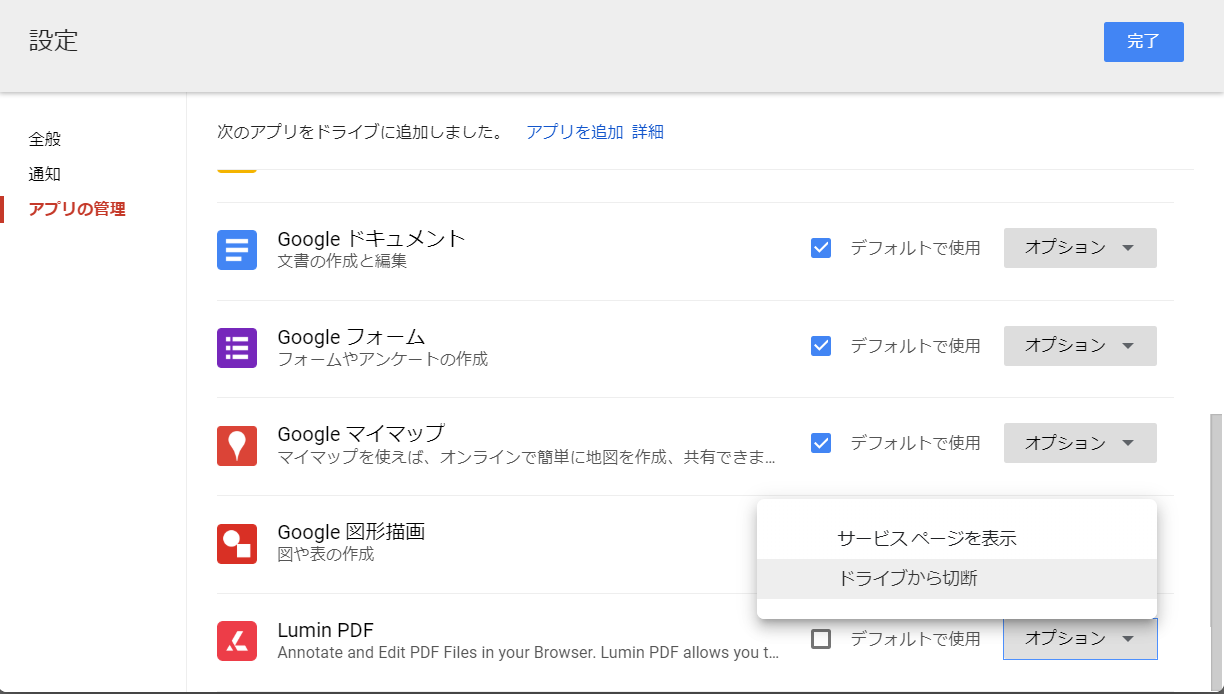This screenshot has height=694, width=1224.
Task: Uncheck デフォルトで使用 for Google フォーム
Action: tap(821, 346)
